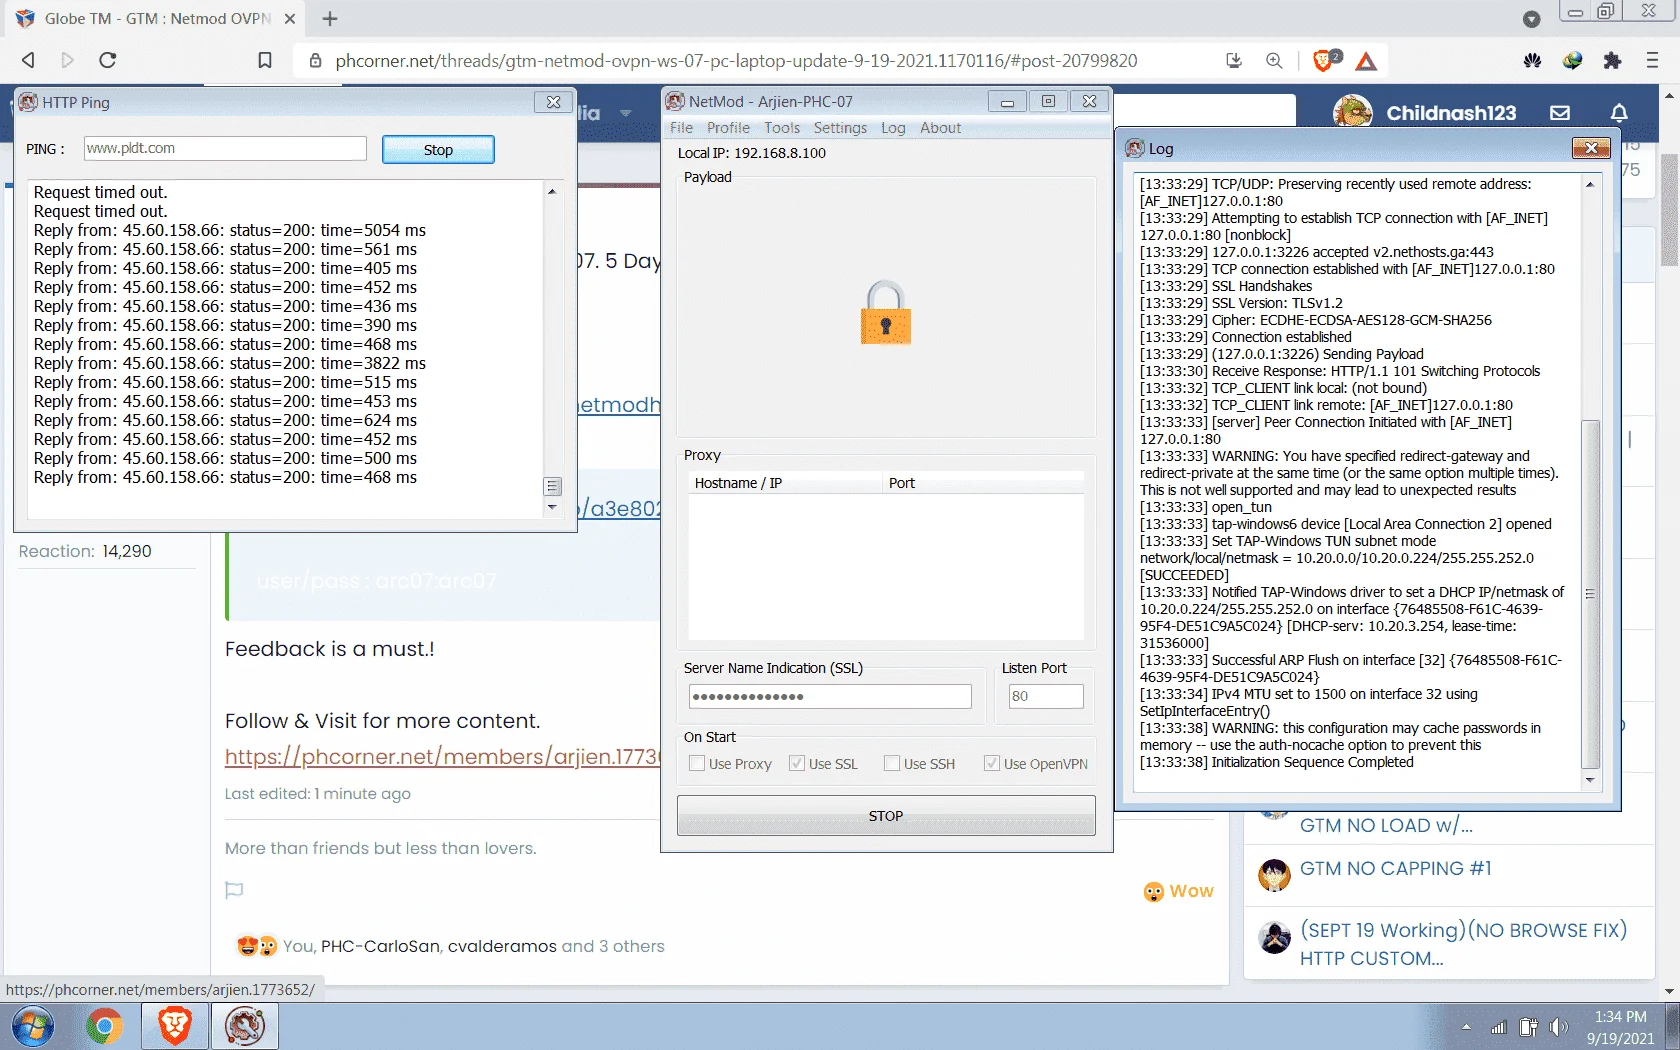Screen dimensions: 1680x1050
Task: Open the Windows Start button
Action: coord(33,1027)
